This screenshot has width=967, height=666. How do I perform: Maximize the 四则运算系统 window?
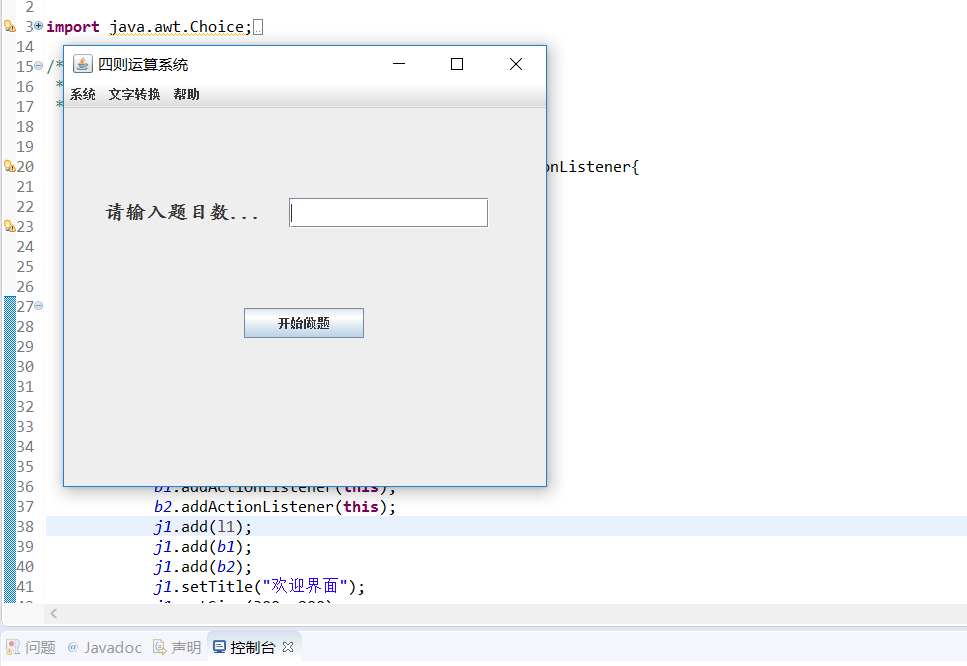click(457, 64)
